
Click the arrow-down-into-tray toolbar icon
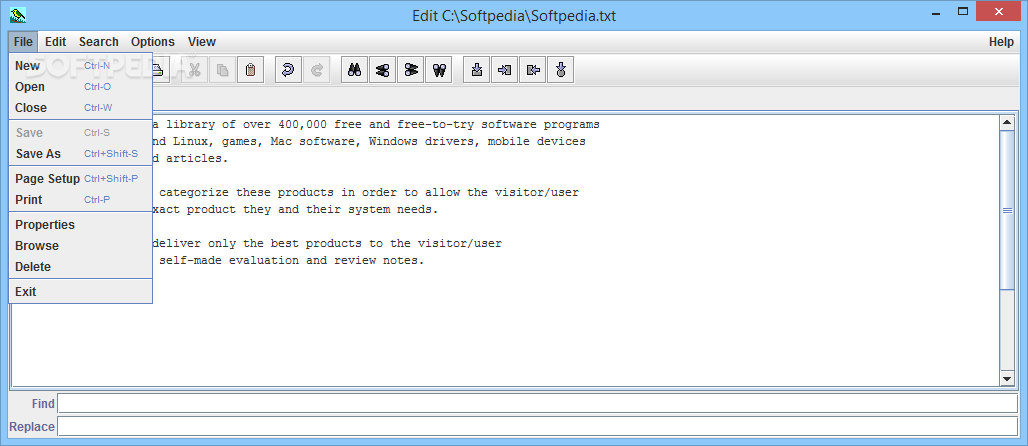(477, 70)
